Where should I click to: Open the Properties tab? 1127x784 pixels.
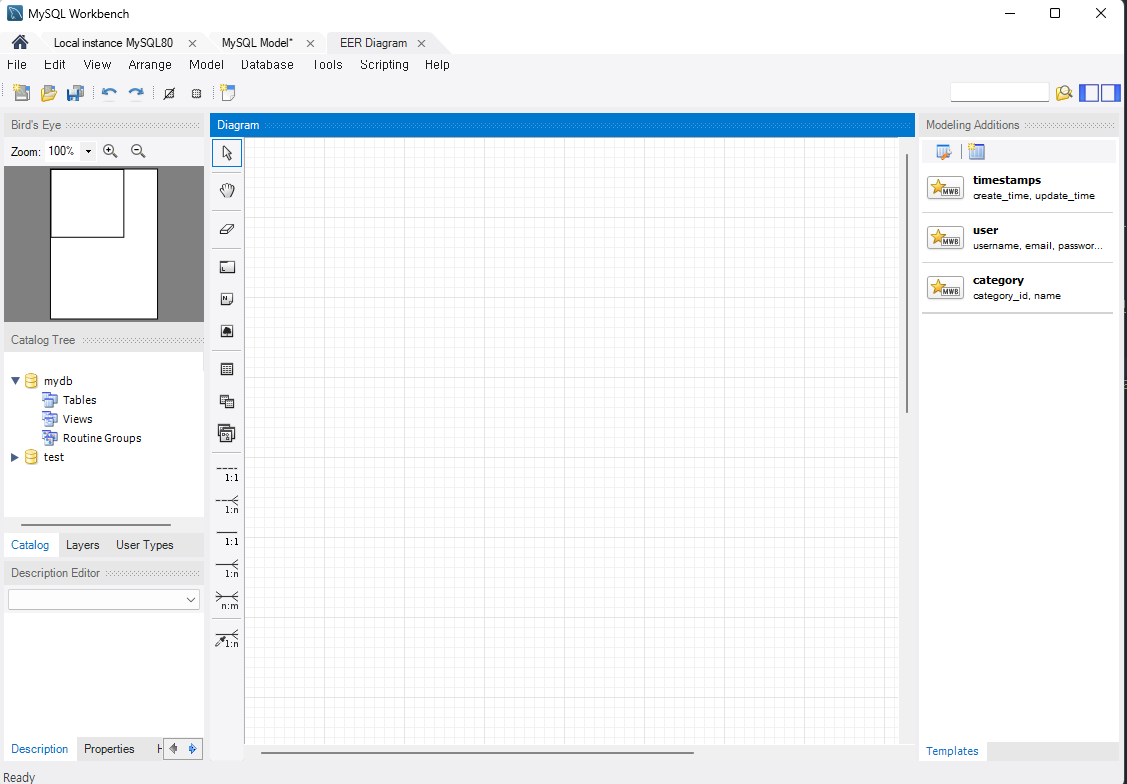tap(109, 749)
